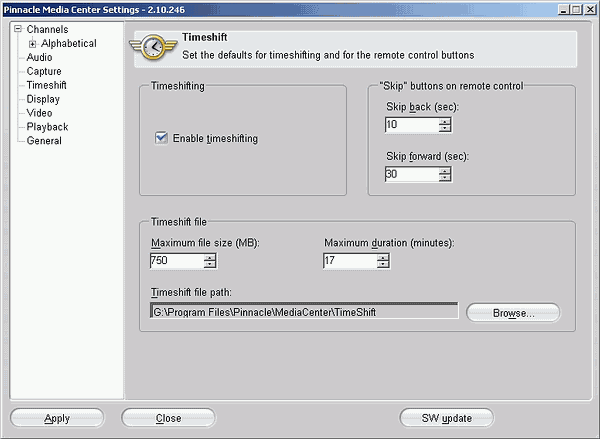Select Alphabetical under Channels
Image resolution: width=600 pixels, height=439 pixels.
click(x=68, y=44)
